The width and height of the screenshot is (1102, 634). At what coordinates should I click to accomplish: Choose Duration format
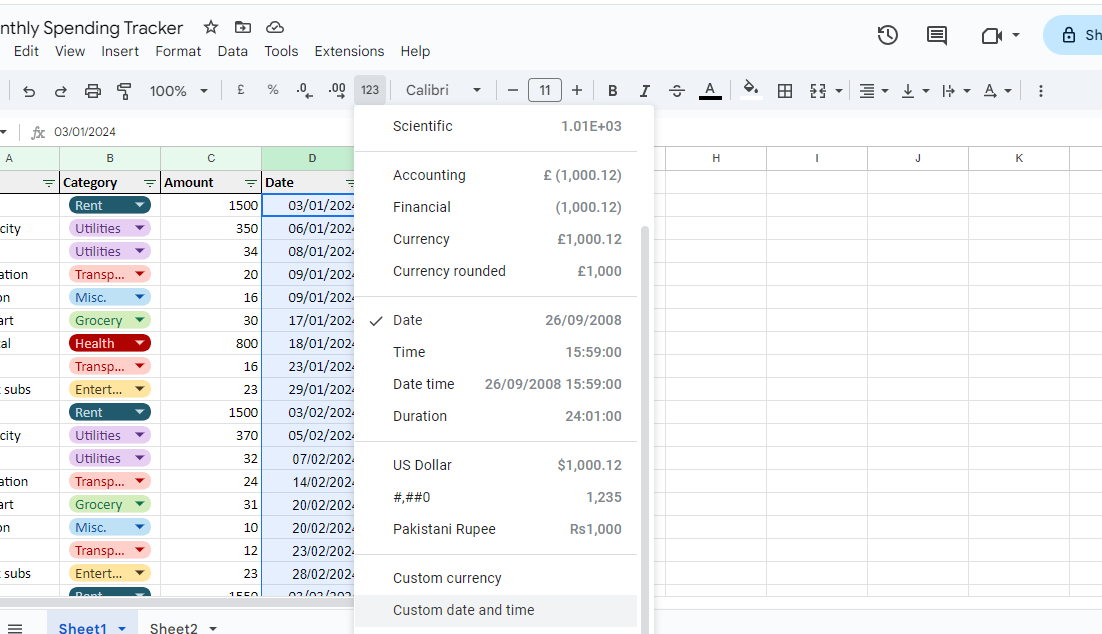tap(496, 416)
